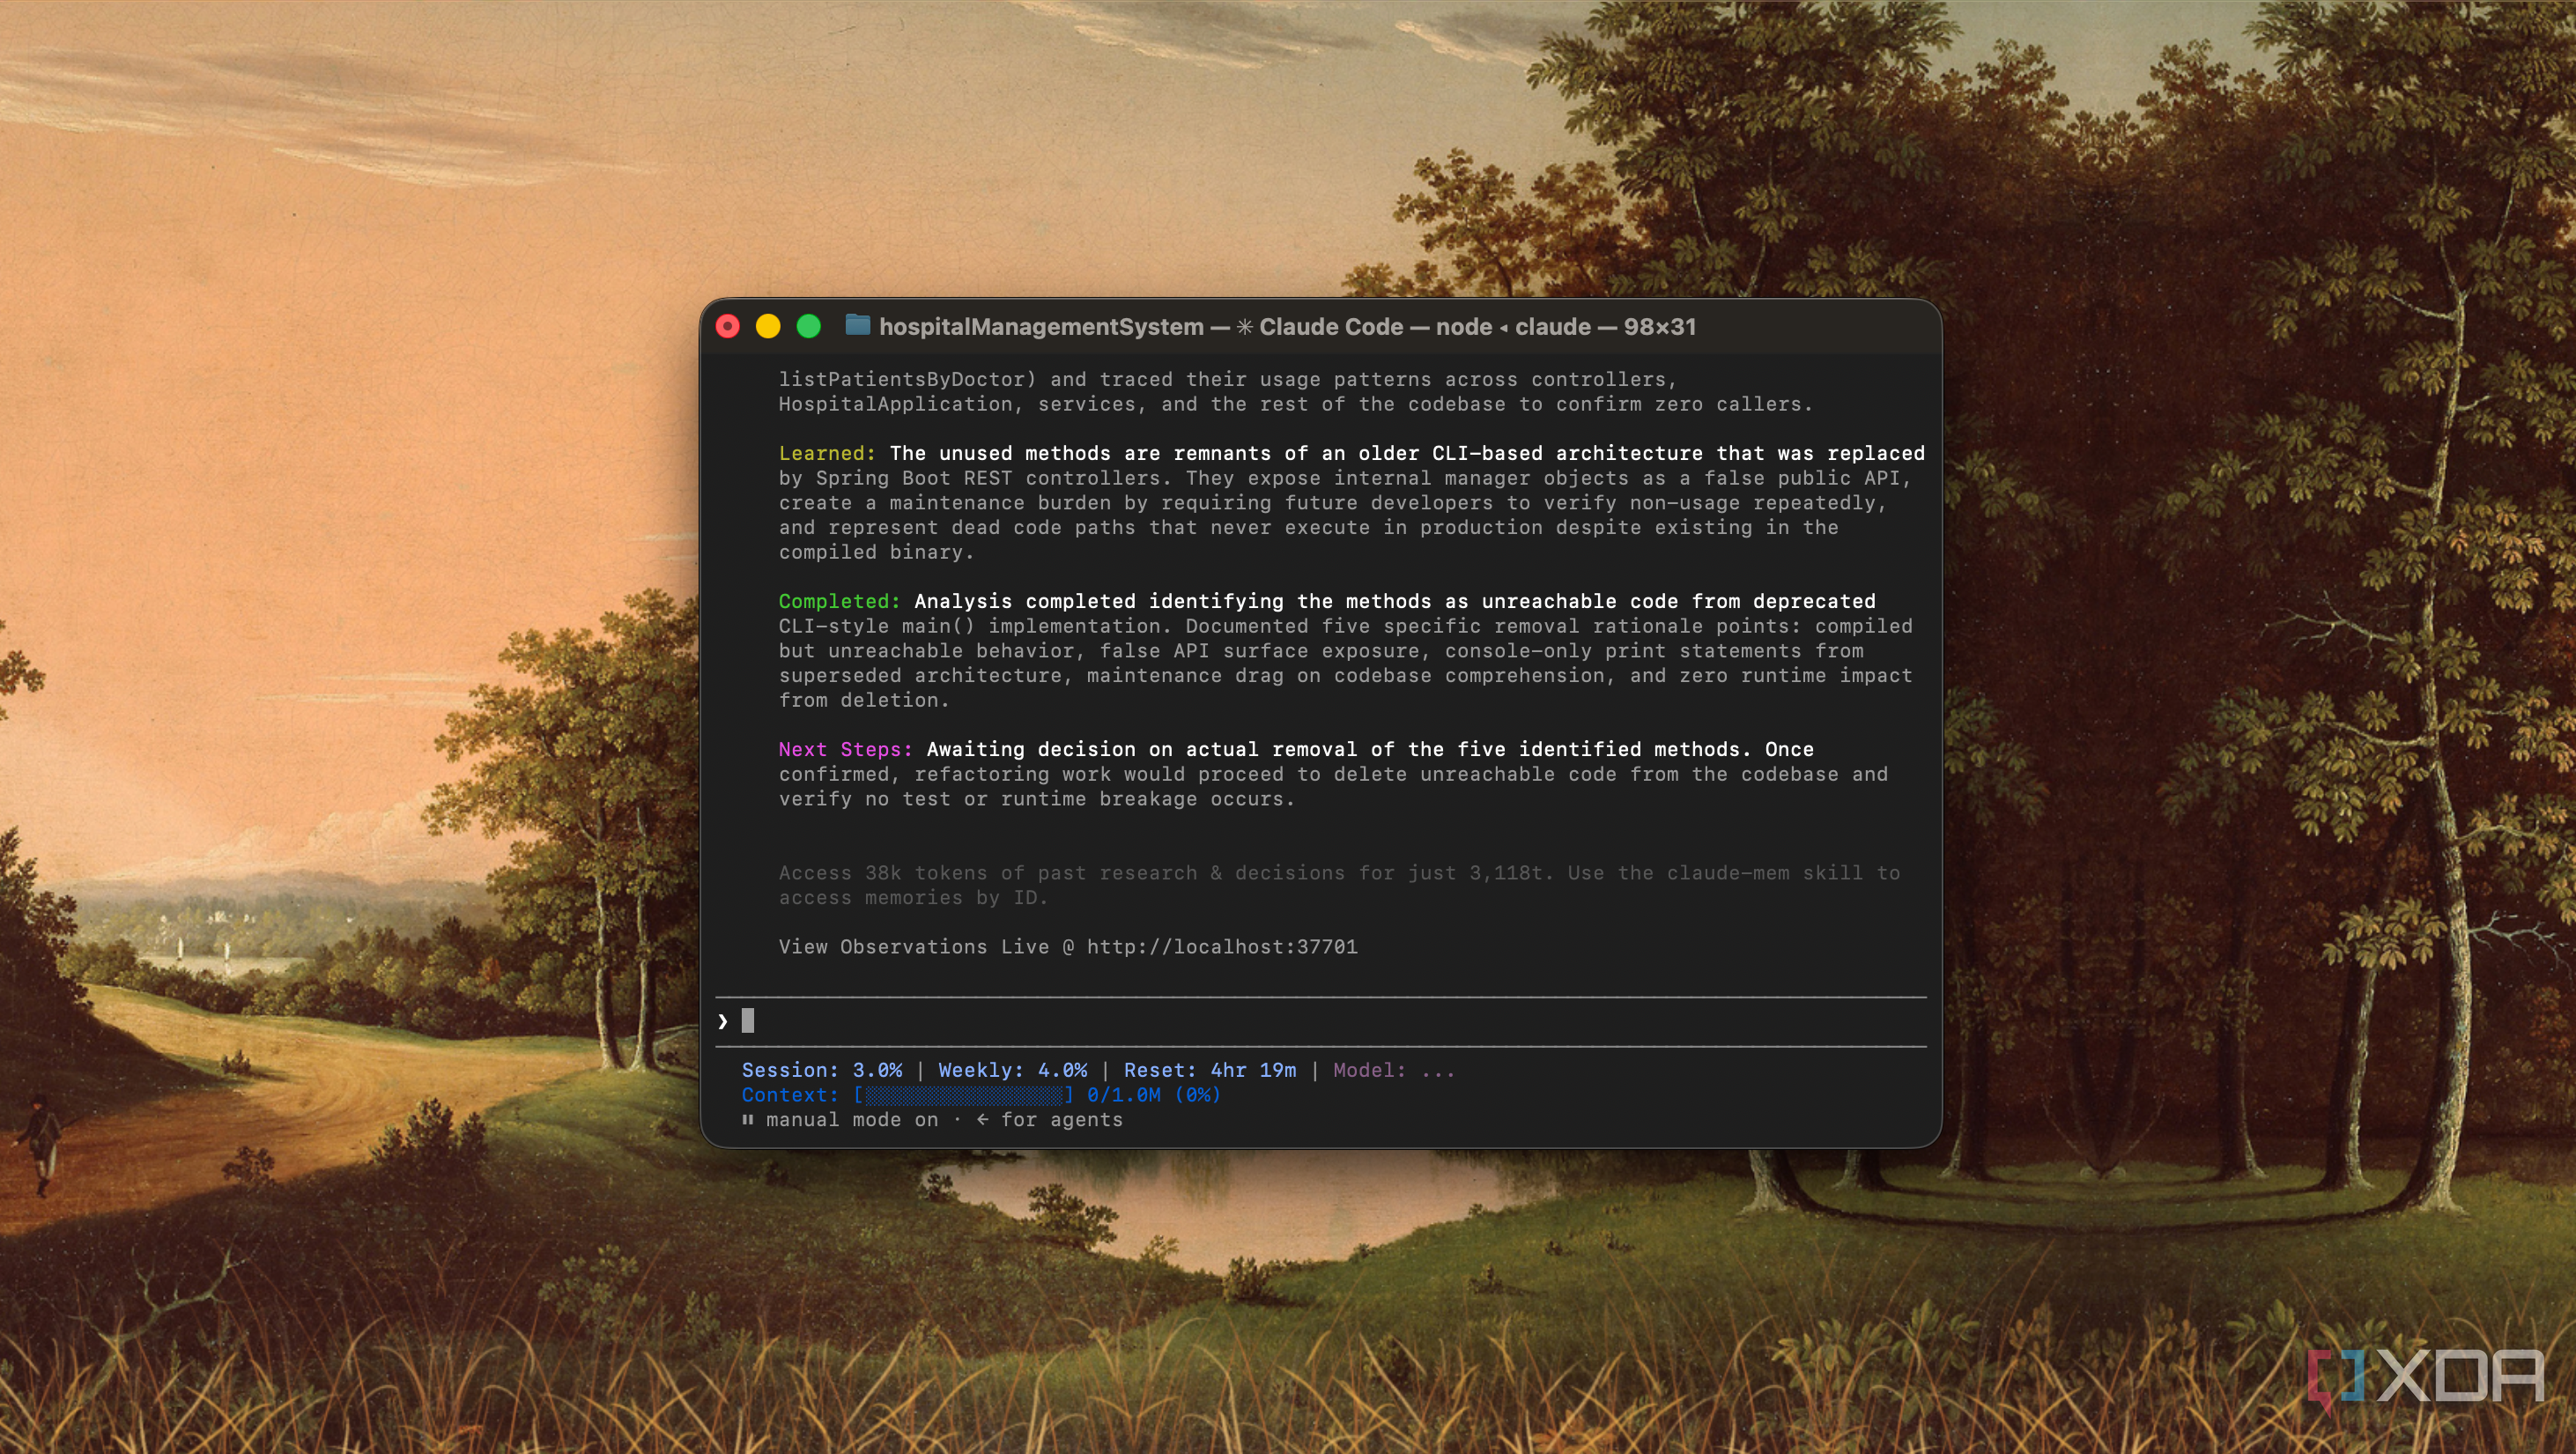
Task: Click the 'Access 38k tokens of past research' line
Action: click(1339, 873)
